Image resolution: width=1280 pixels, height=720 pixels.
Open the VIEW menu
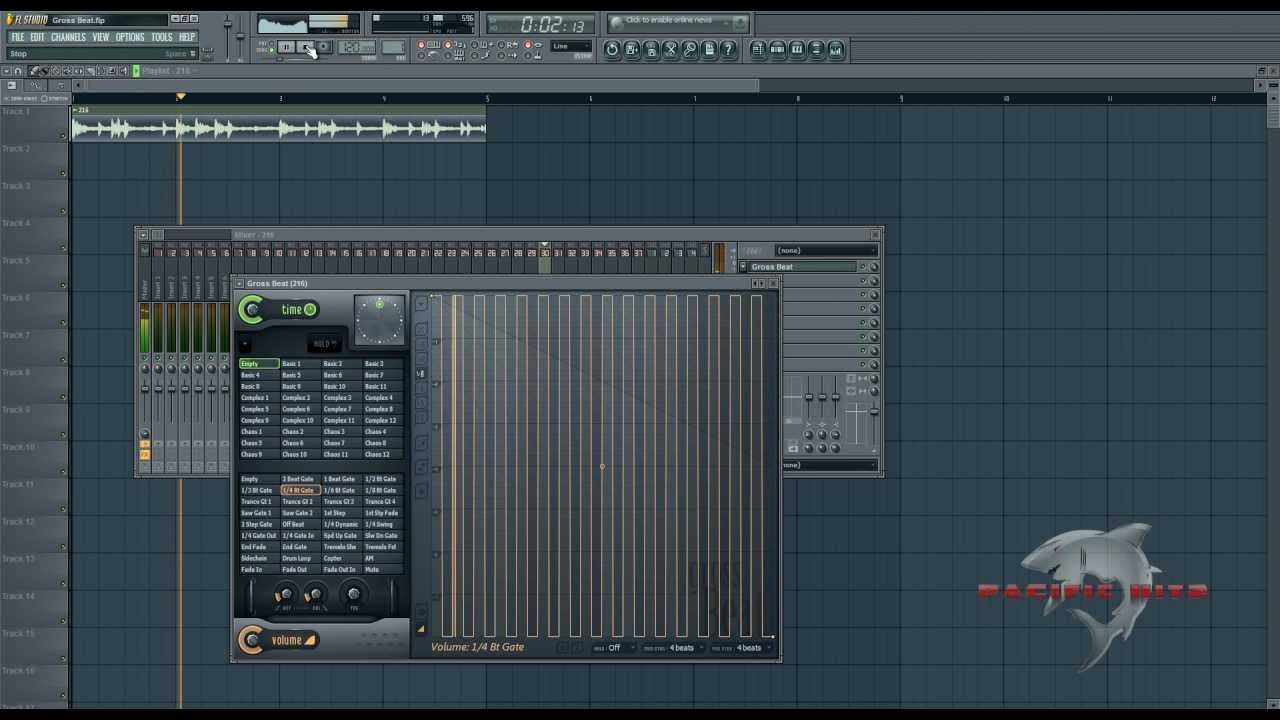pos(101,37)
